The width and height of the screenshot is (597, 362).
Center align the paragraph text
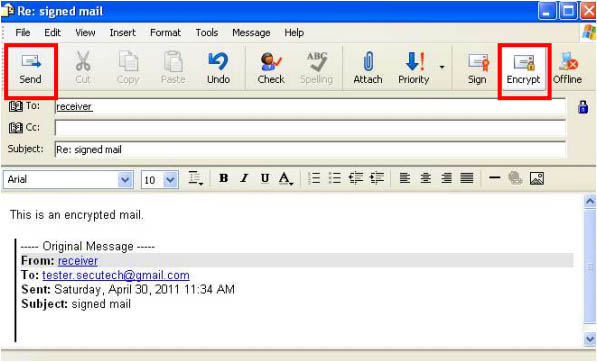click(426, 178)
